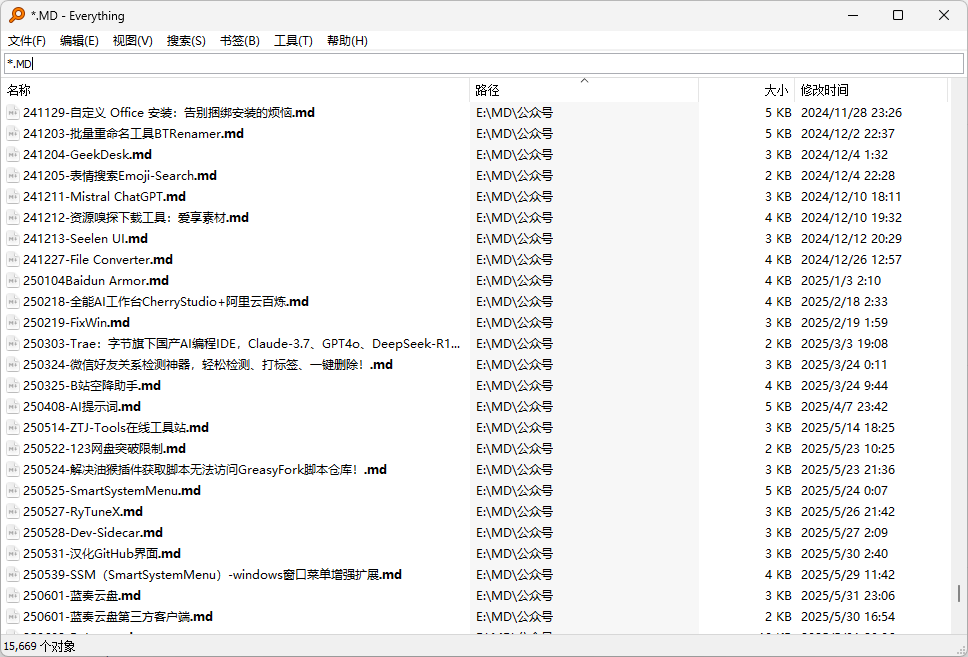Click file icon of 241203-批量重命名工具BTRenamer.md
The image size is (968, 657).
pyautogui.click(x=12, y=133)
